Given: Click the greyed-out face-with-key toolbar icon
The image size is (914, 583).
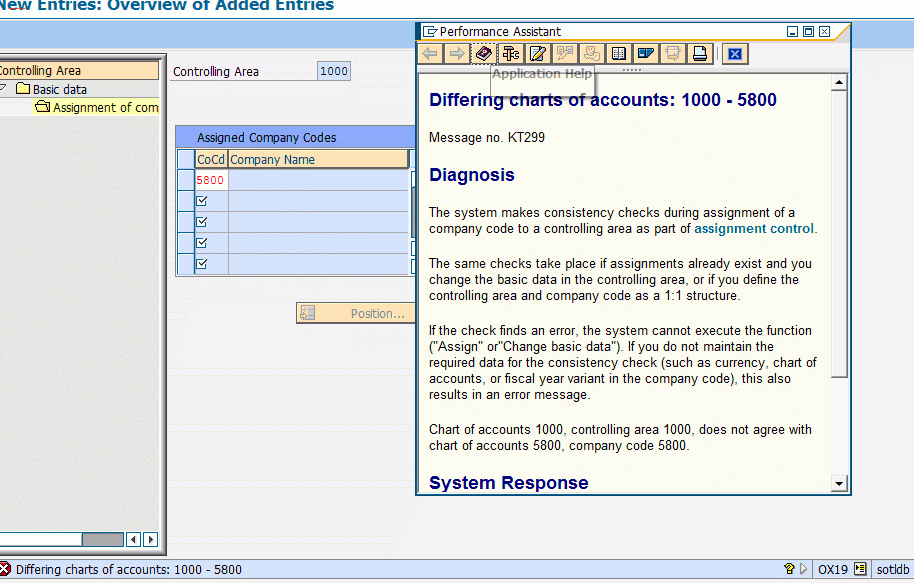Looking at the screenshot, I should 592,54.
